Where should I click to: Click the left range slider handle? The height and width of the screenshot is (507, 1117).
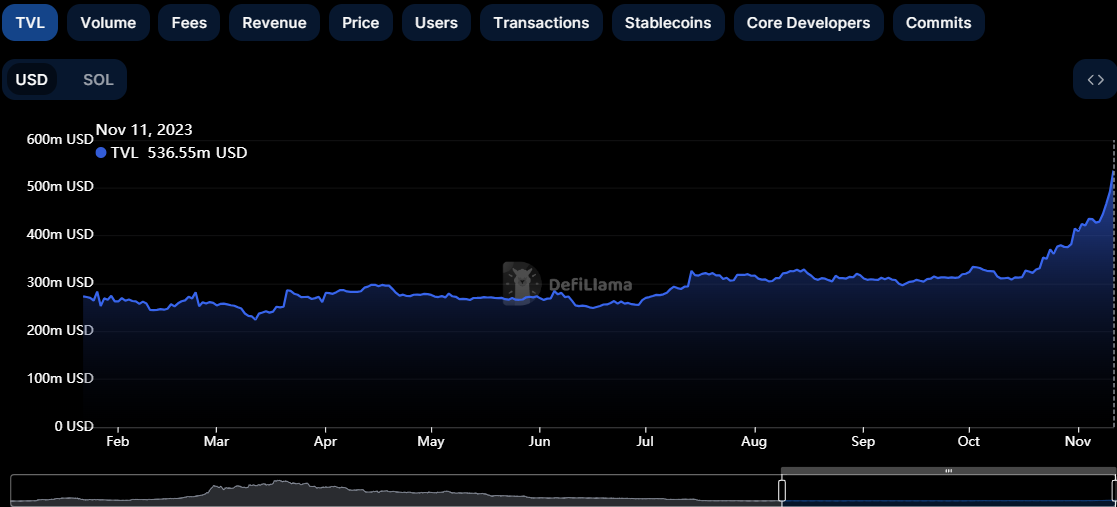(x=782, y=490)
